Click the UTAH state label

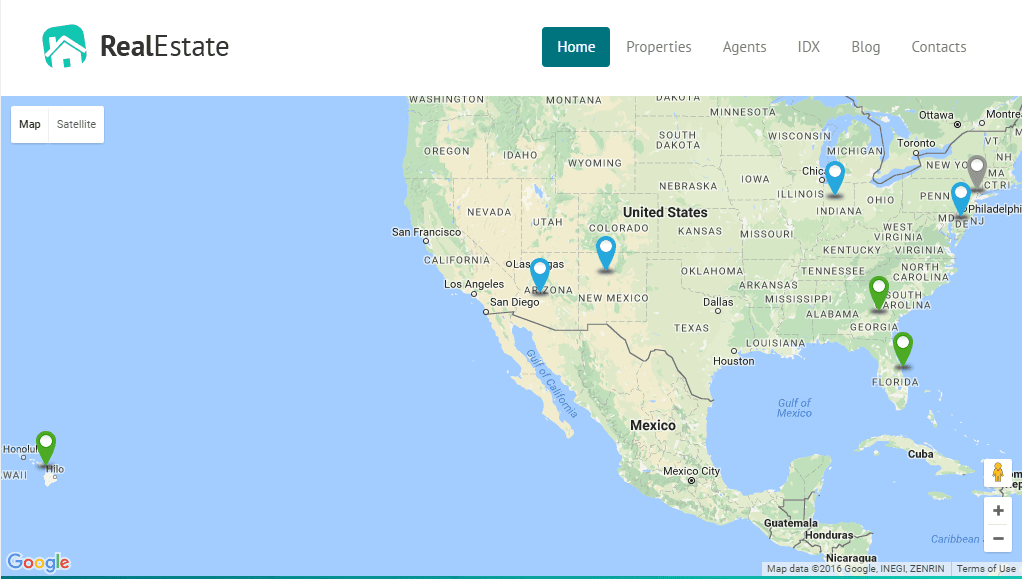pos(548,222)
